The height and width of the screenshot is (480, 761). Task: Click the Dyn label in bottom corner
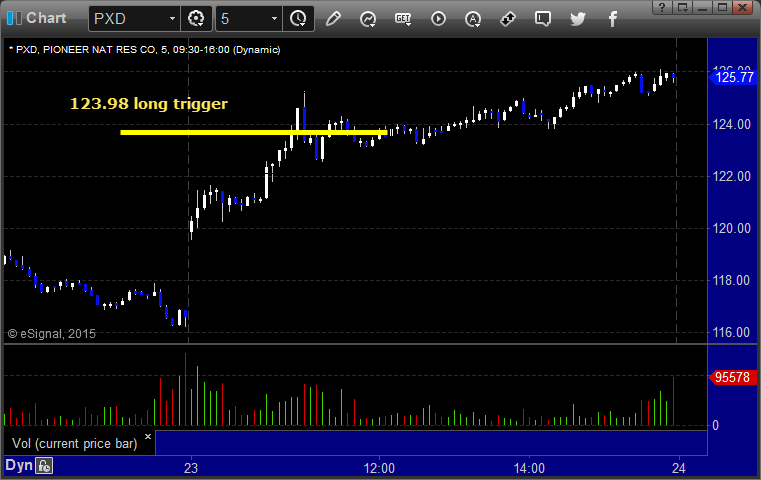(19, 465)
